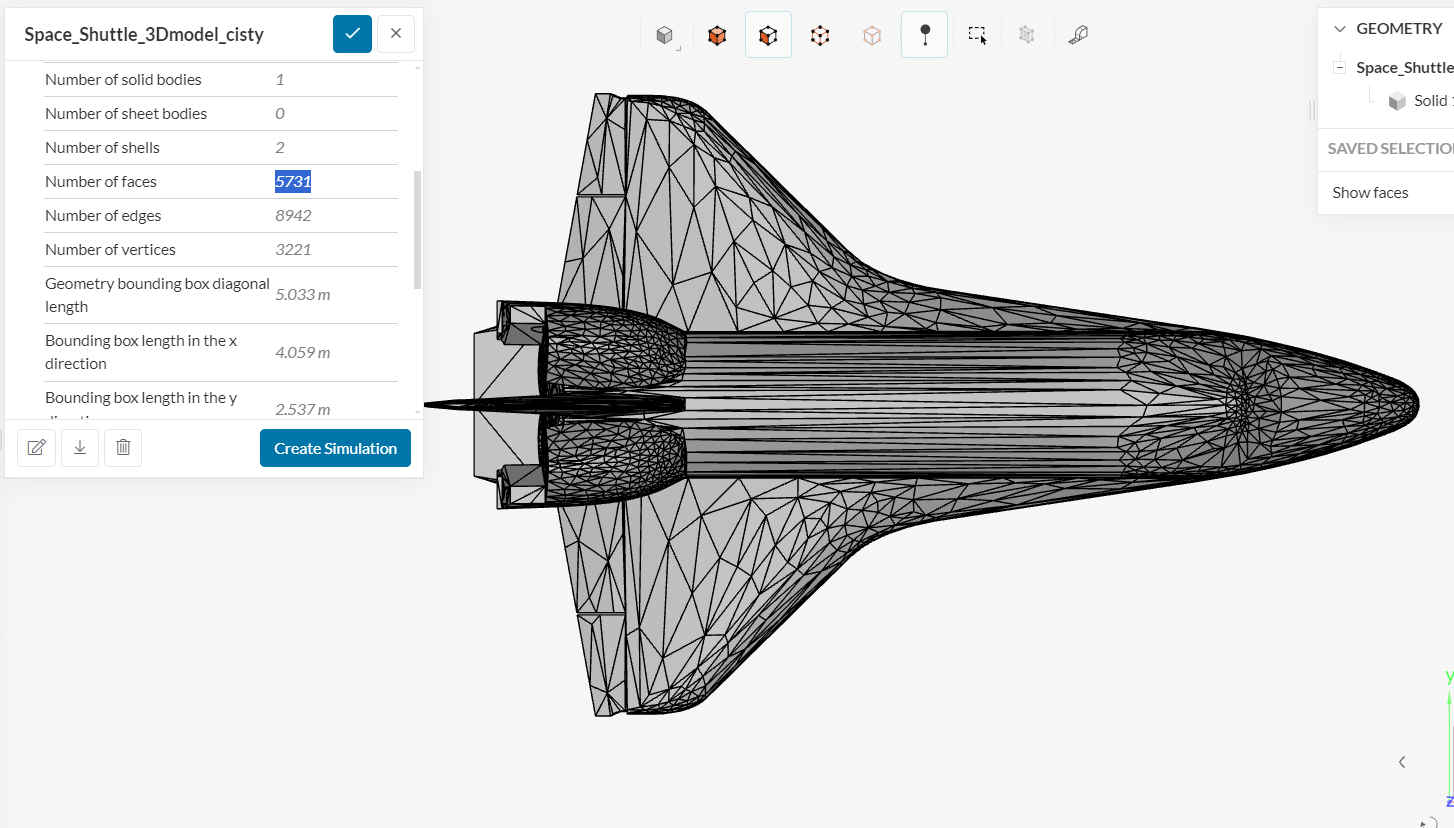Viewport: 1454px width, 828px height.
Task: Activate the probe point tool
Action: coord(924,34)
